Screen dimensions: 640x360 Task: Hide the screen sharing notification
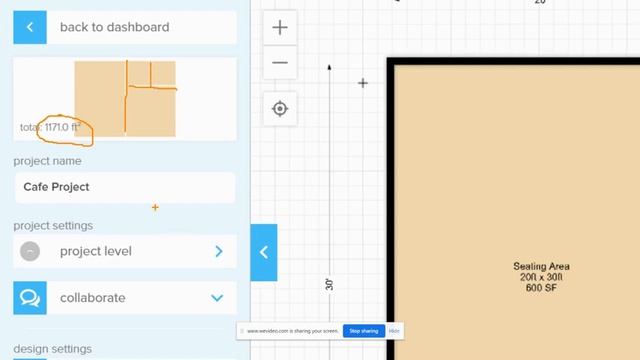coord(394,331)
